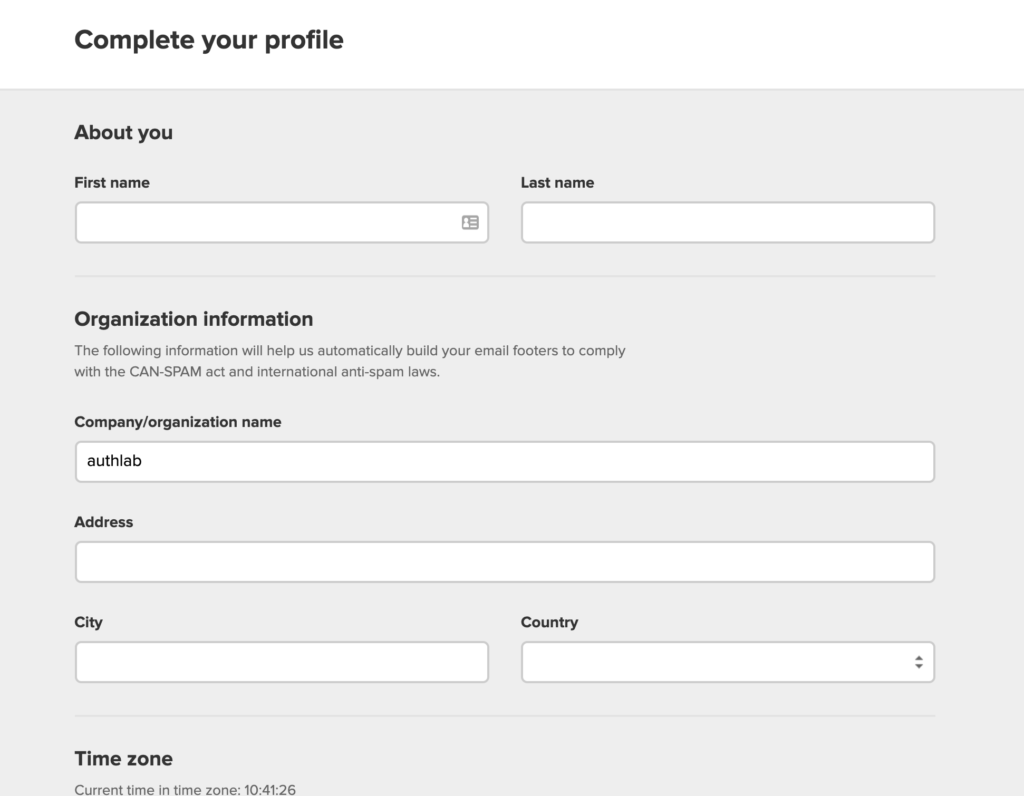Click the Country field label
The width and height of the screenshot is (1024, 796).
[x=549, y=622]
